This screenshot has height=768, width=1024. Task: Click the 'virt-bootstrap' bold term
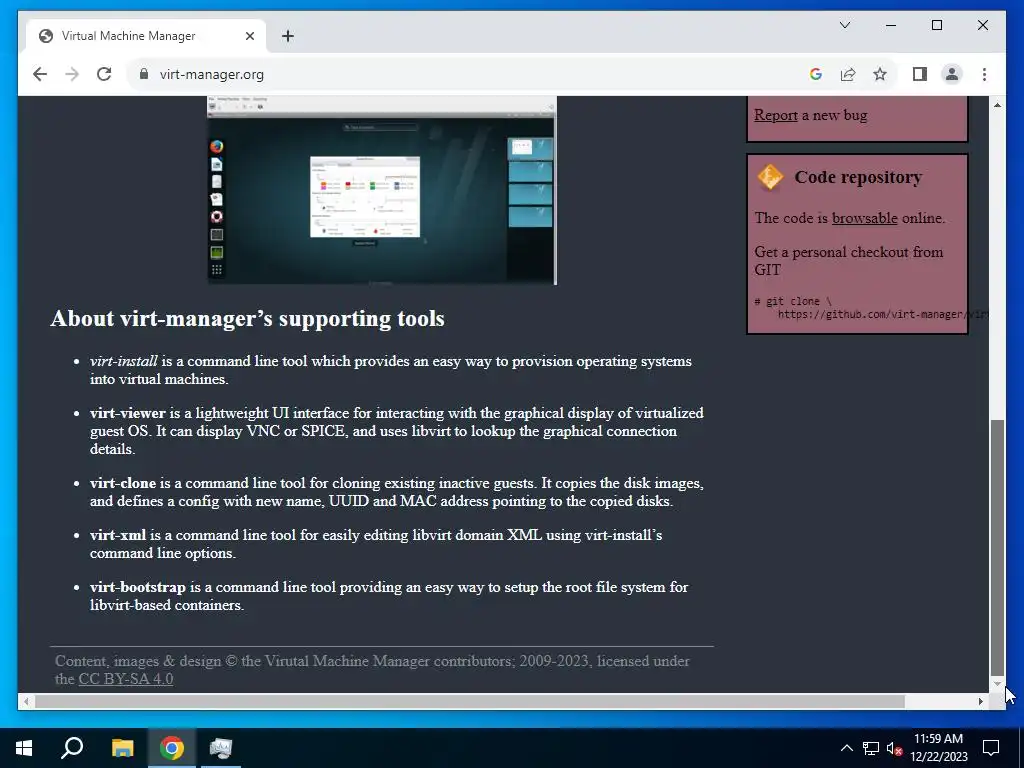click(138, 587)
